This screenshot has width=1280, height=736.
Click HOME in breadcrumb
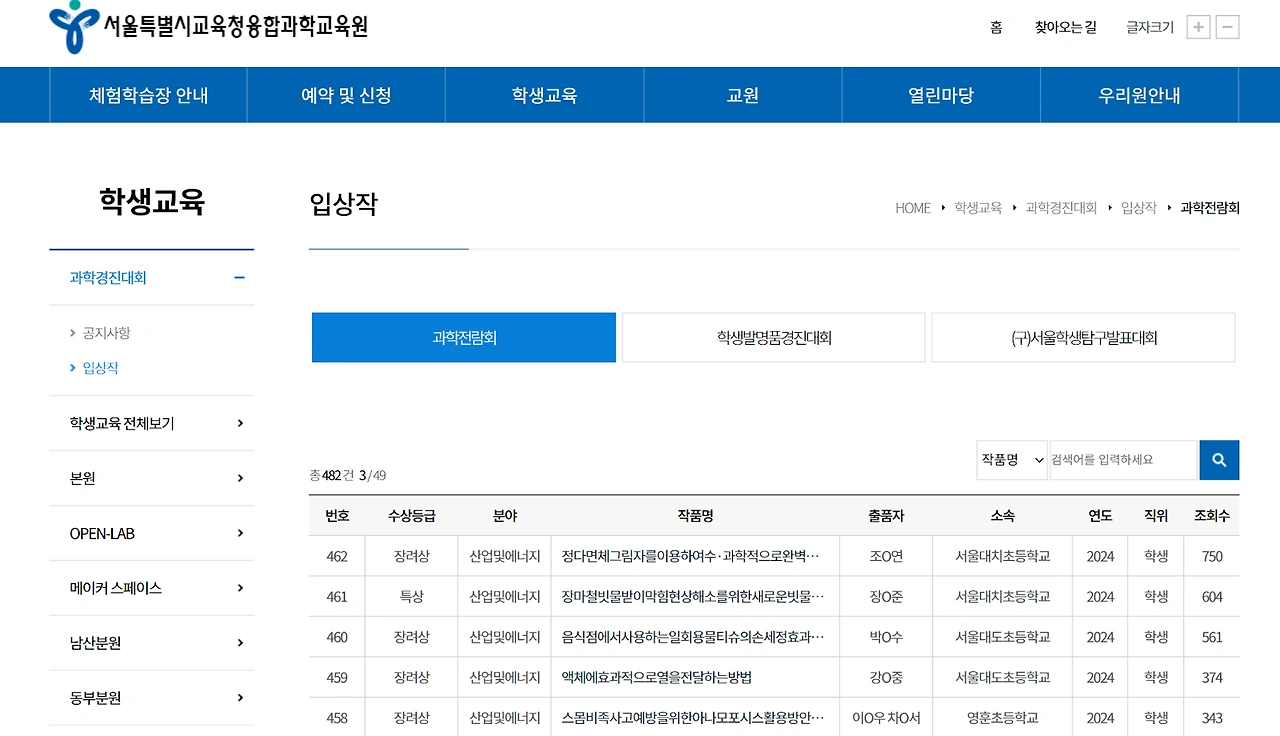pos(913,208)
